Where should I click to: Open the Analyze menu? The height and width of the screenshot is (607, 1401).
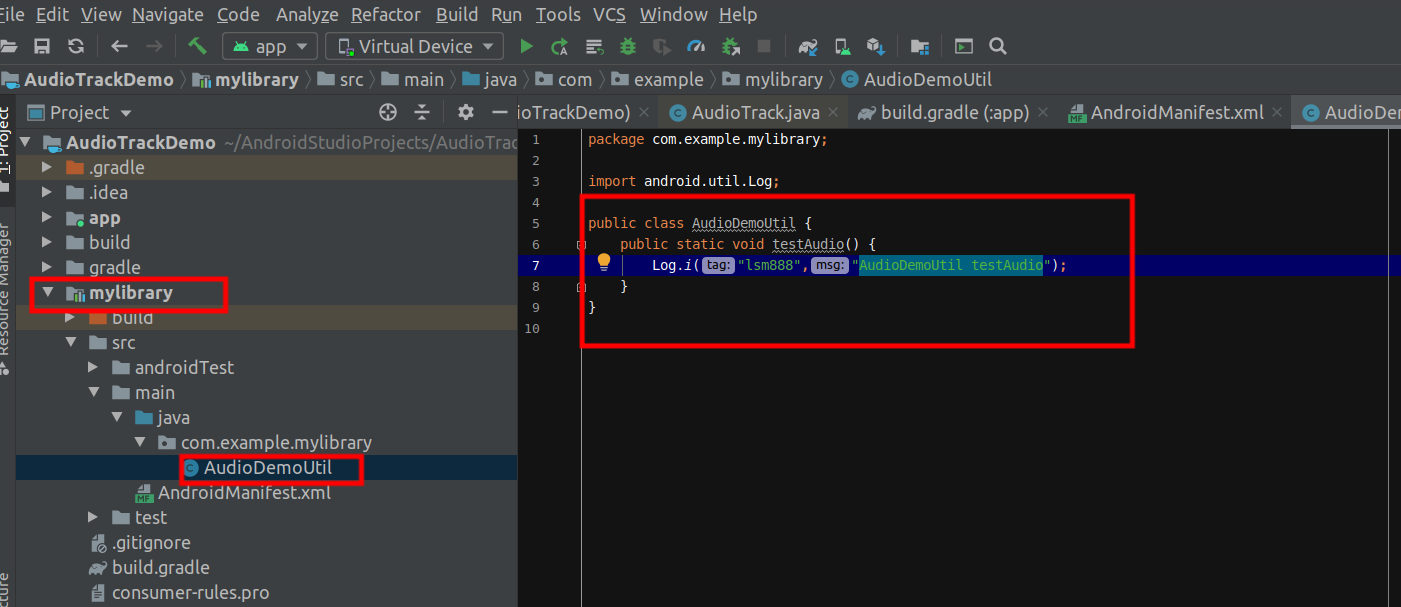coord(307,15)
